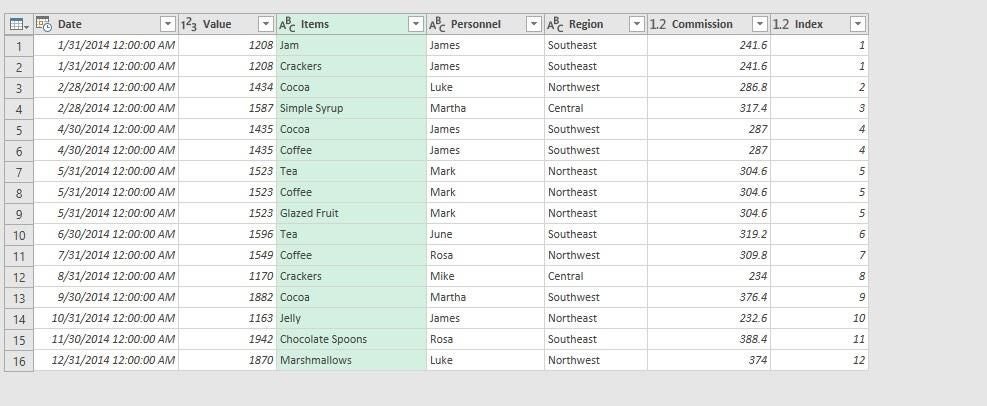The width and height of the screenshot is (987, 406).
Task: Open the Date column filter dropdown
Action: (x=167, y=24)
